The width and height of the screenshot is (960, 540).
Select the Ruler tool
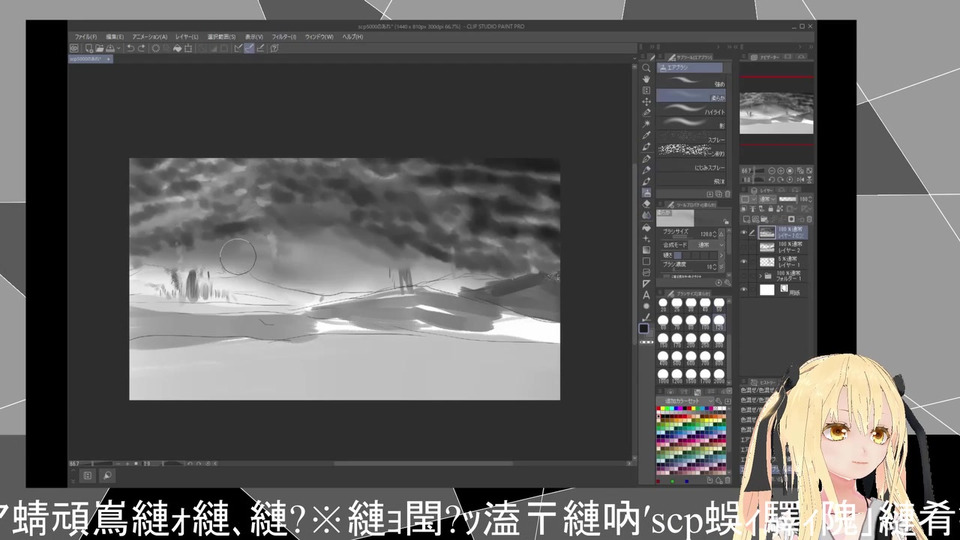(x=647, y=283)
